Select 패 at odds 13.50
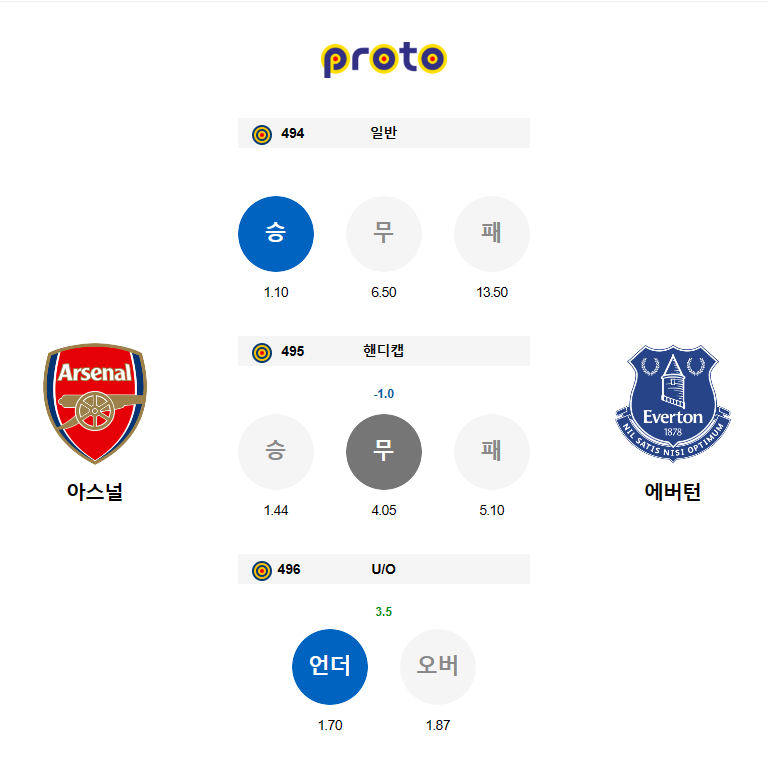Image resolution: width=768 pixels, height=763 pixels. (492, 234)
